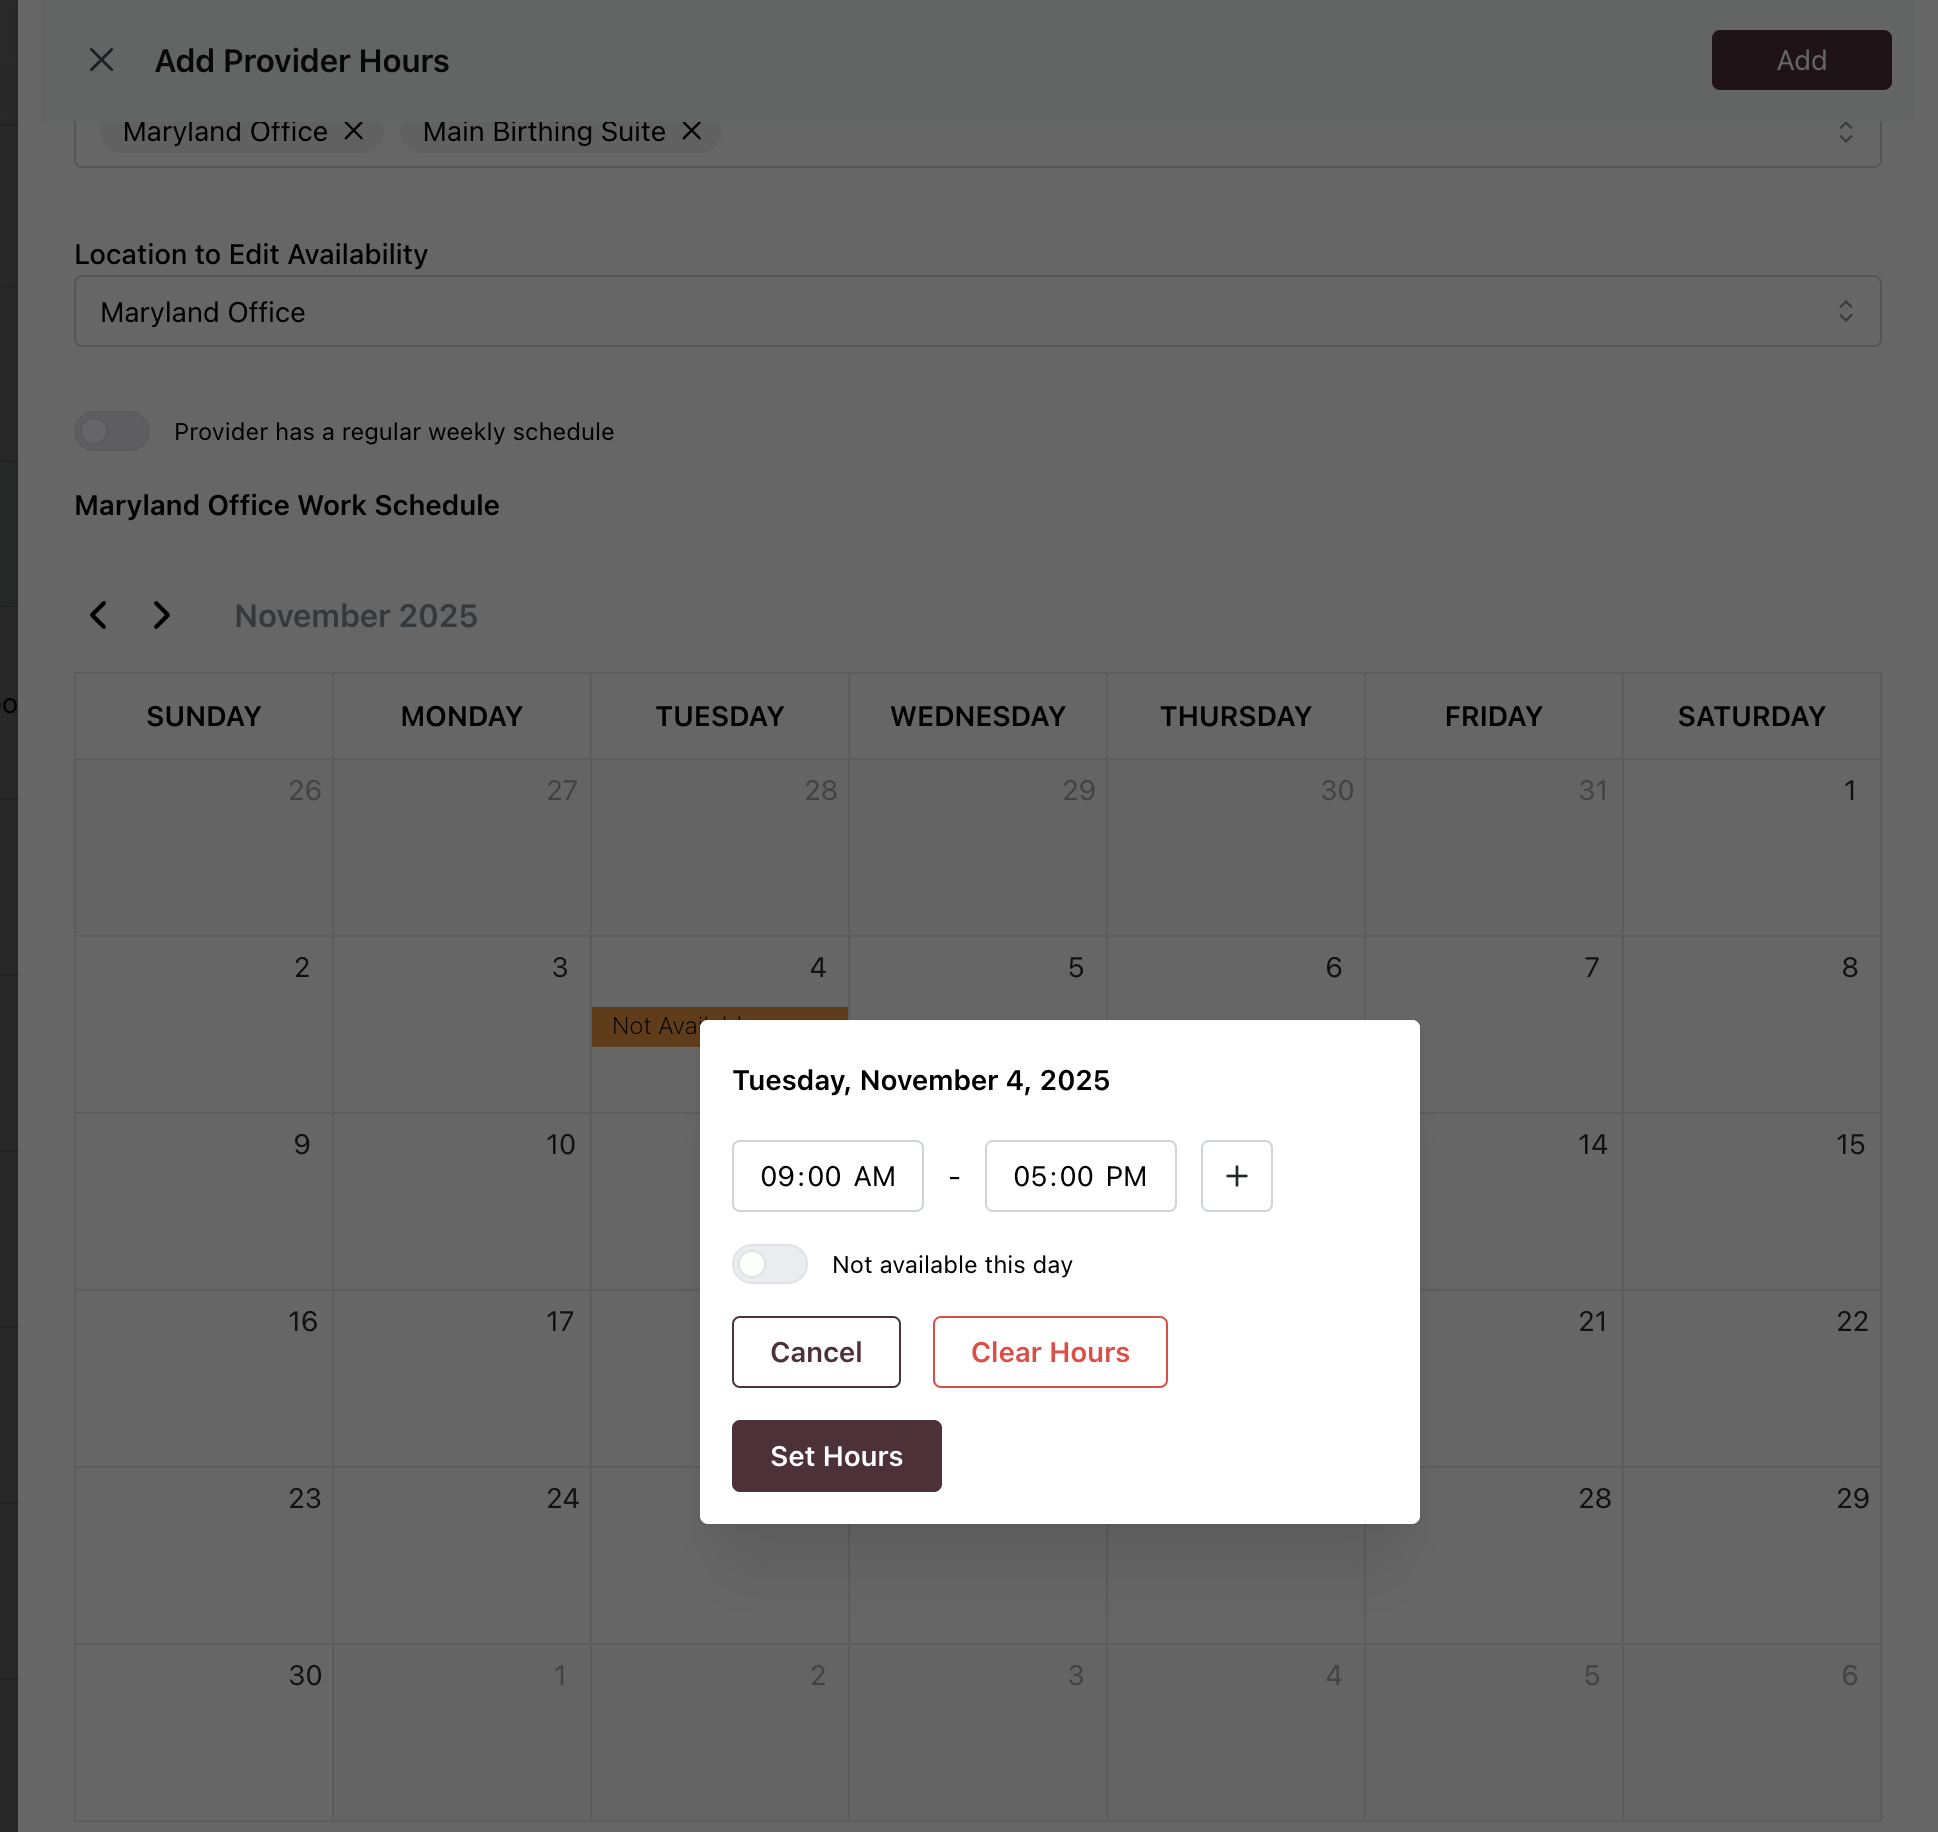
Task: Toggle regular weekly schedule switch
Action: click(112, 431)
